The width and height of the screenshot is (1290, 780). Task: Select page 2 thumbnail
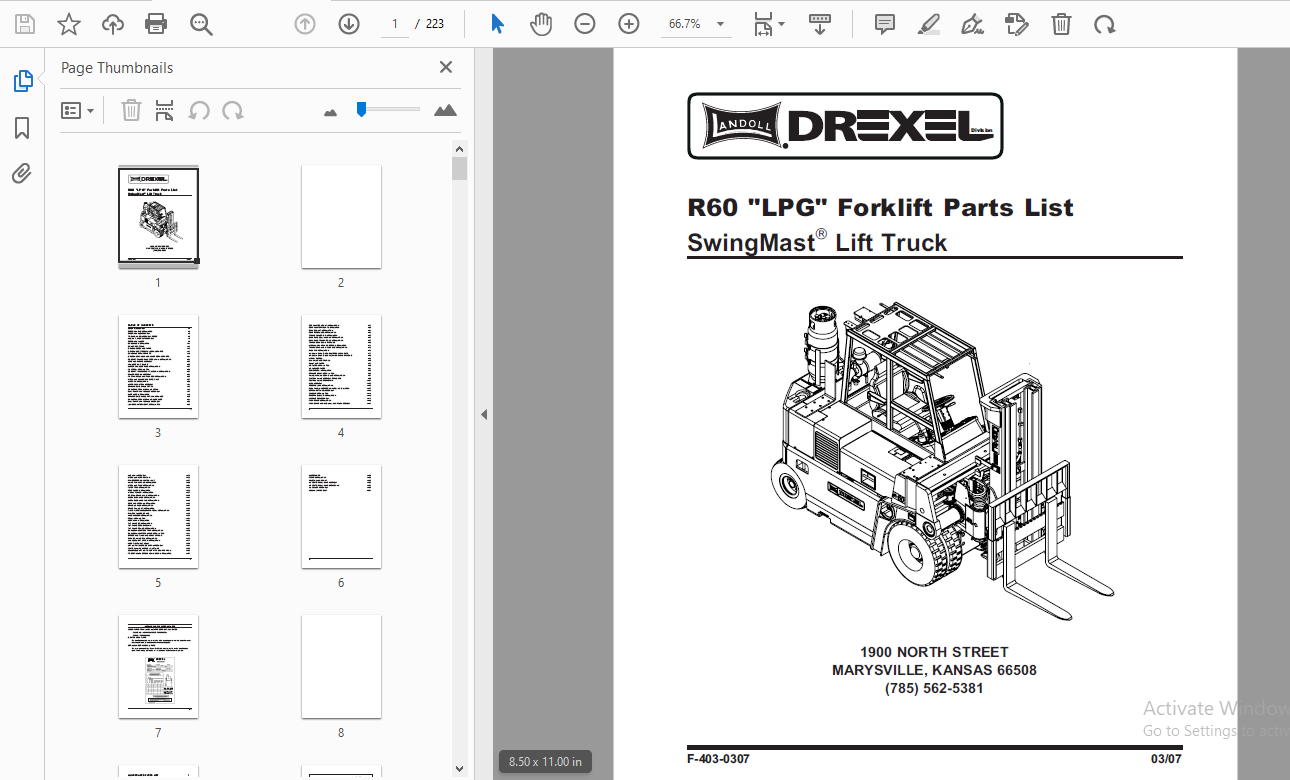coord(341,216)
